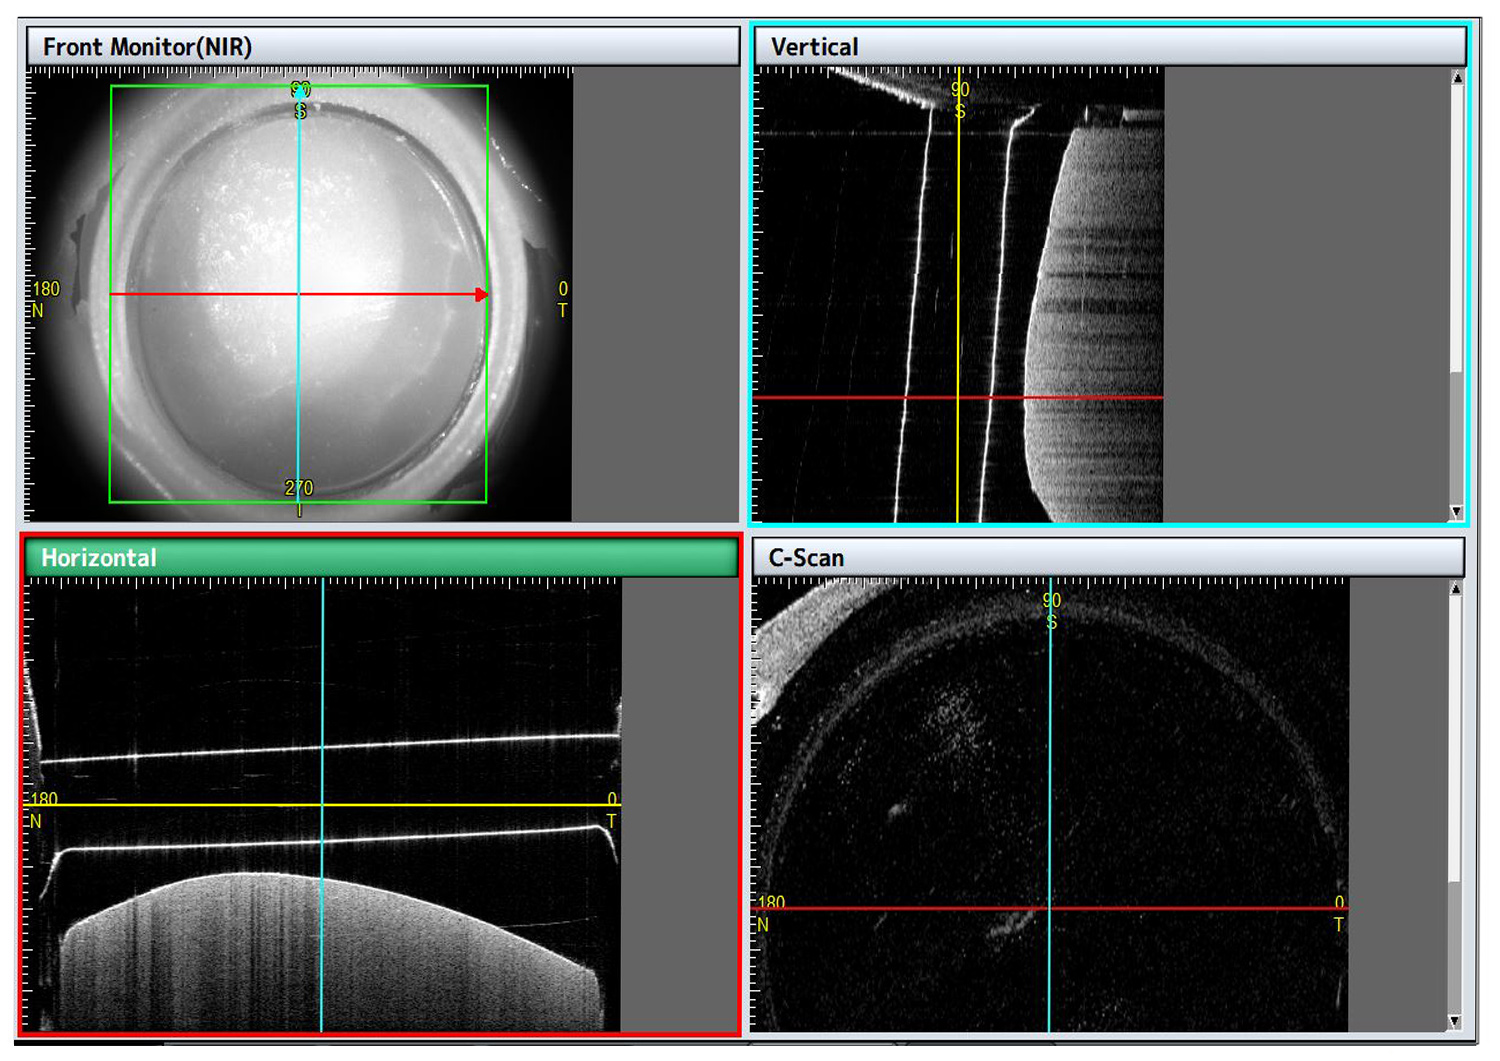Click the "90" label in the Vertical panel
This screenshot has width=1500, height=1061.
960,90
